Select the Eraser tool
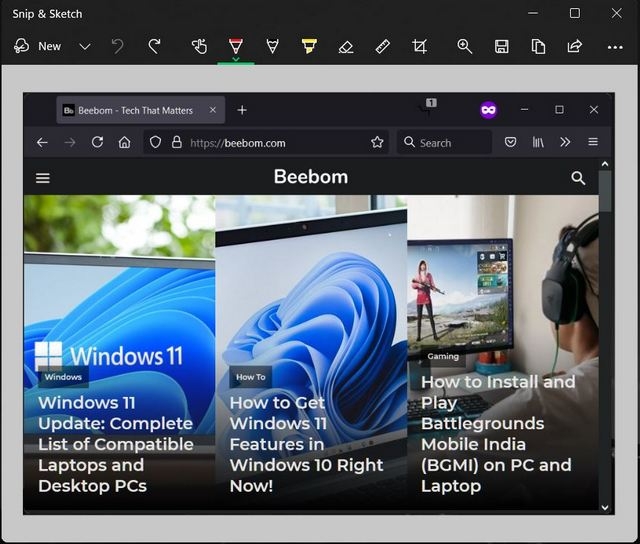Screen dimensions: 640x544 (x=346, y=46)
